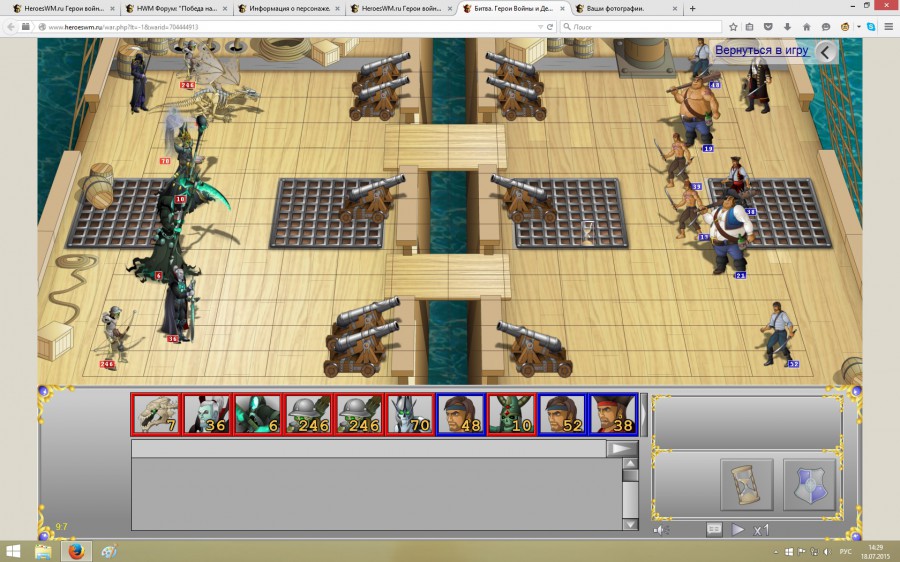Switch the РУС keyboard language indicator
Screen dimensions: 900x562
point(845,552)
